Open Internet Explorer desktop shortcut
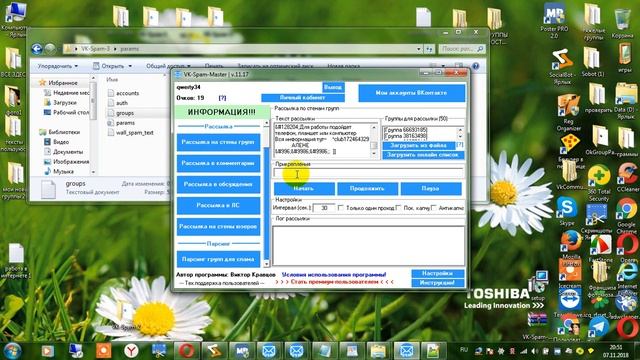 627,273
